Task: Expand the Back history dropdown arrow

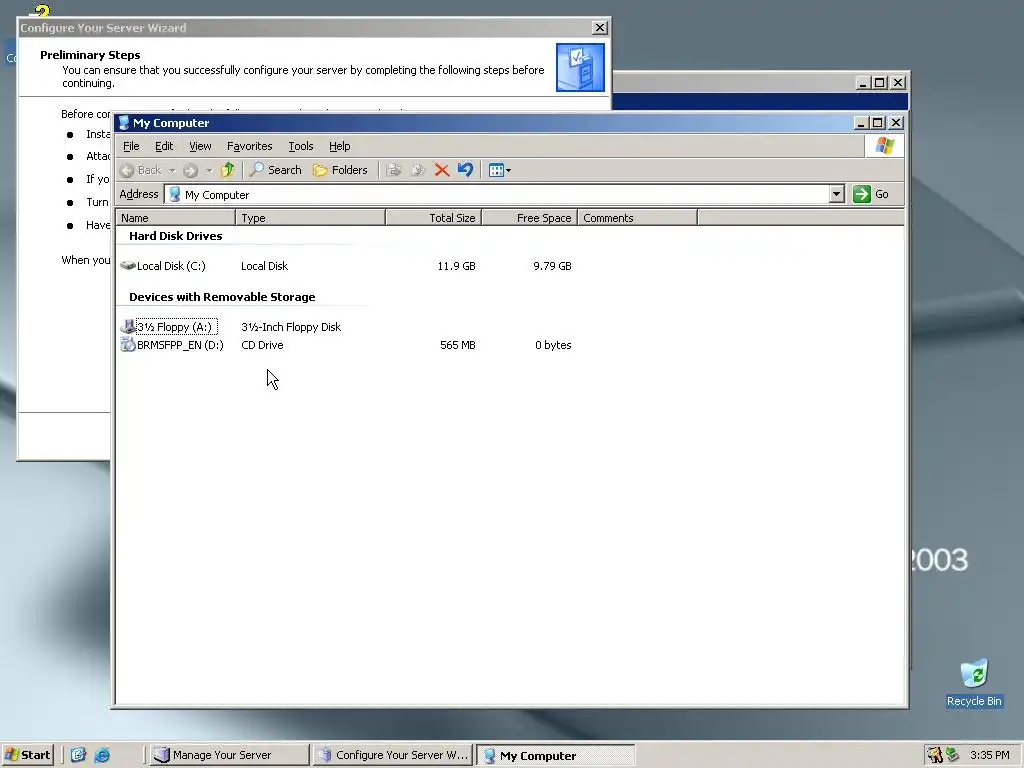Action: [172, 170]
